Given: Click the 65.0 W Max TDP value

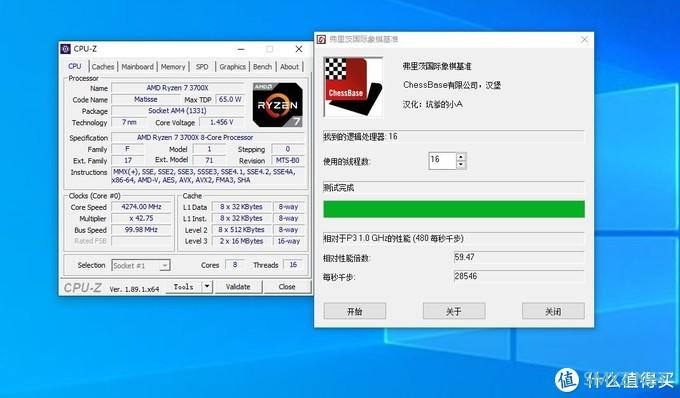Looking at the screenshot, I should pyautogui.click(x=230, y=99).
